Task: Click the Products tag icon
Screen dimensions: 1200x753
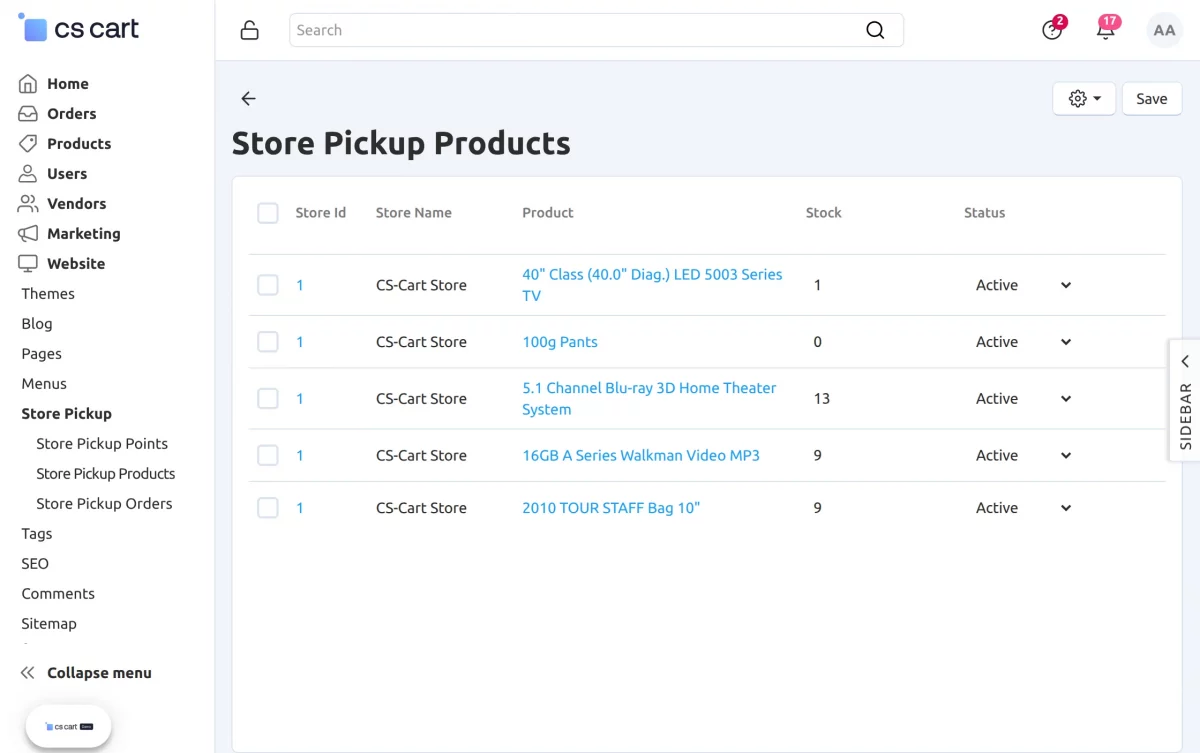Action: coord(28,144)
